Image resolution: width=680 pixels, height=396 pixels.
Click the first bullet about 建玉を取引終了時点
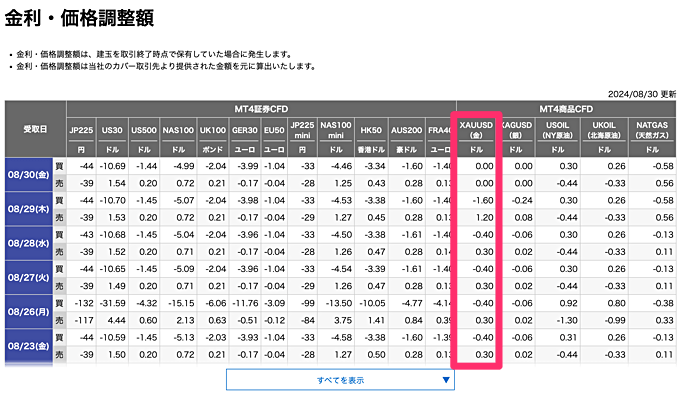tap(154, 54)
